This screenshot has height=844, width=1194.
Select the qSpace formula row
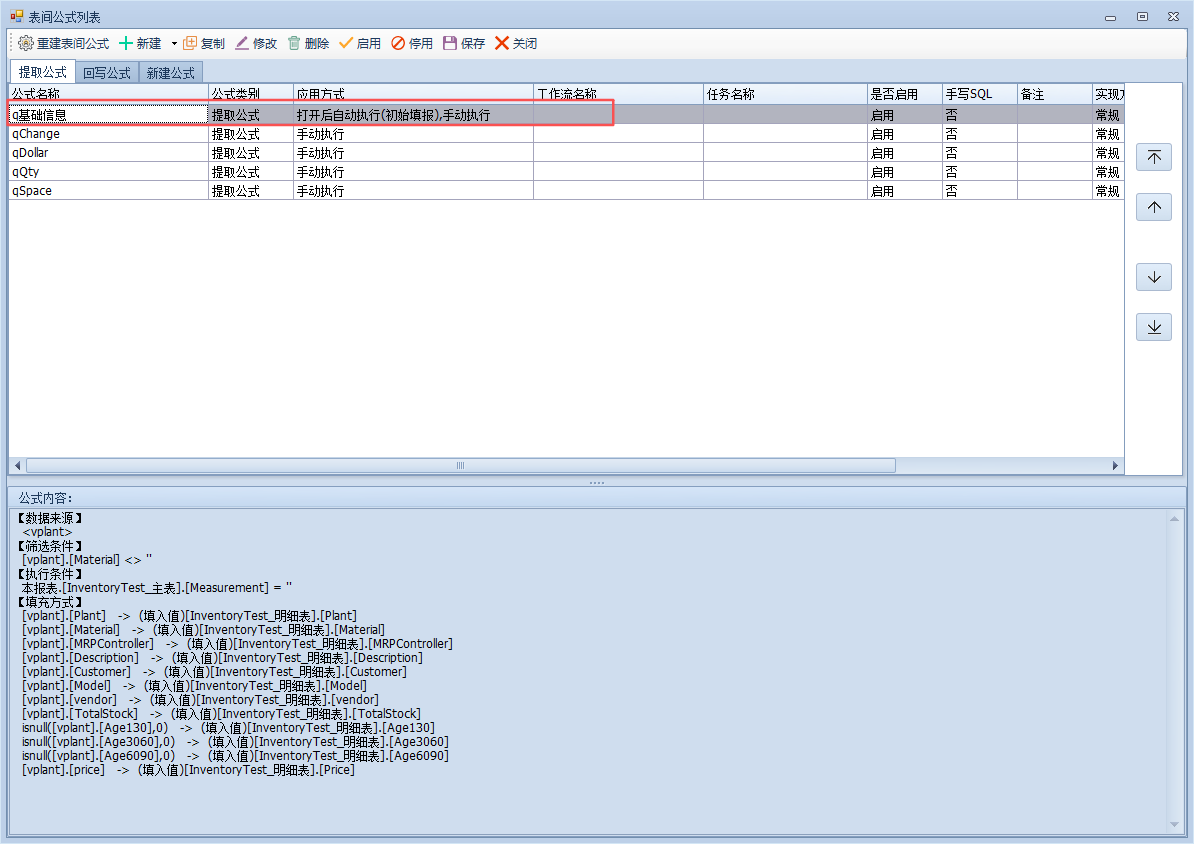(566, 190)
